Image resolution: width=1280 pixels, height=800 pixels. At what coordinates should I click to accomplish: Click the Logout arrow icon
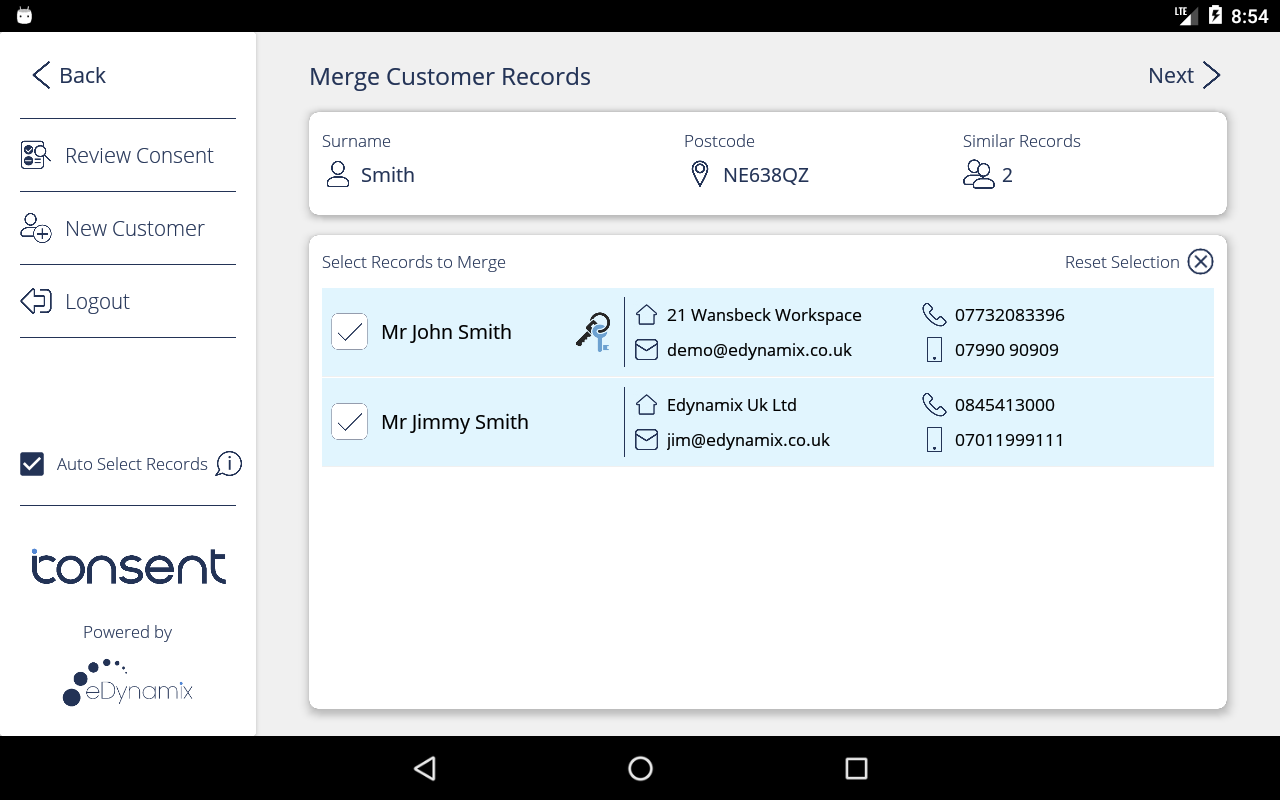tap(36, 301)
